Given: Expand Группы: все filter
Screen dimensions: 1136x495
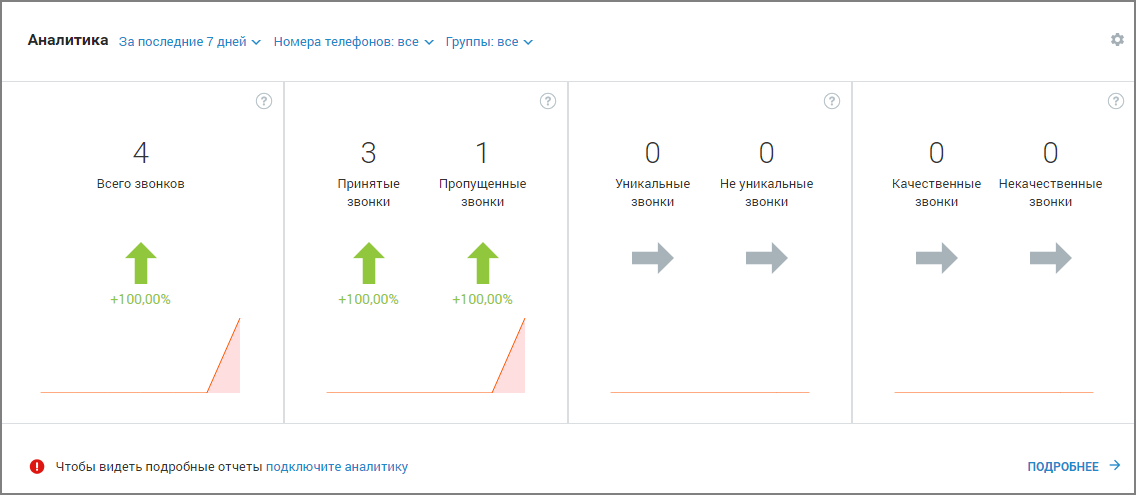Looking at the screenshot, I should (x=489, y=42).
